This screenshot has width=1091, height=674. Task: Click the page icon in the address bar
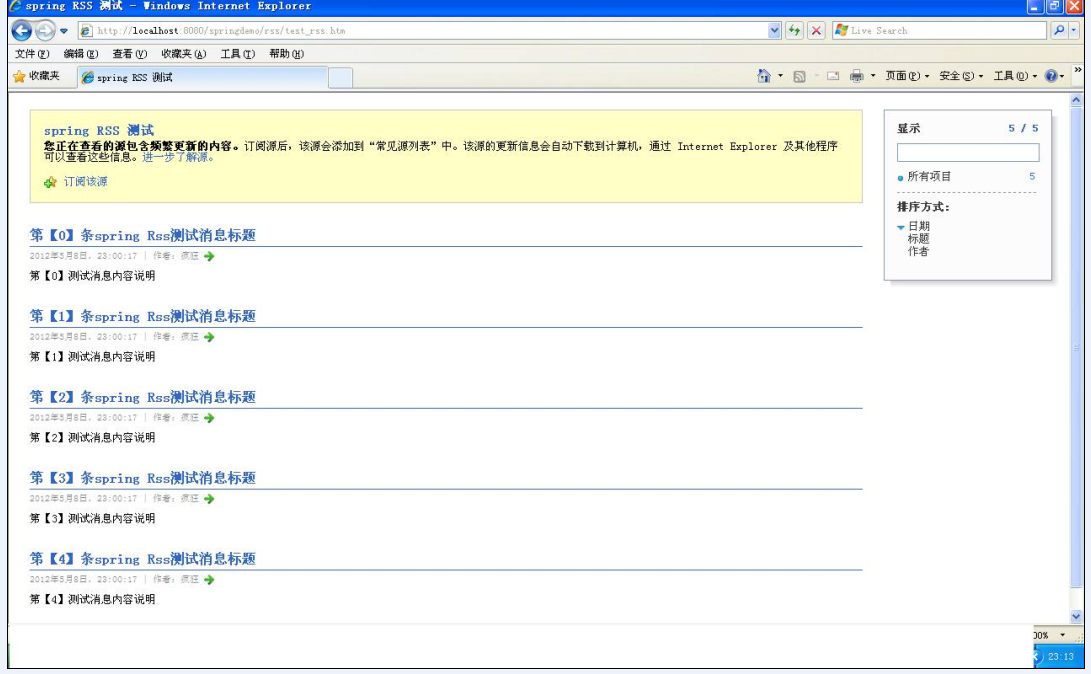point(86,31)
